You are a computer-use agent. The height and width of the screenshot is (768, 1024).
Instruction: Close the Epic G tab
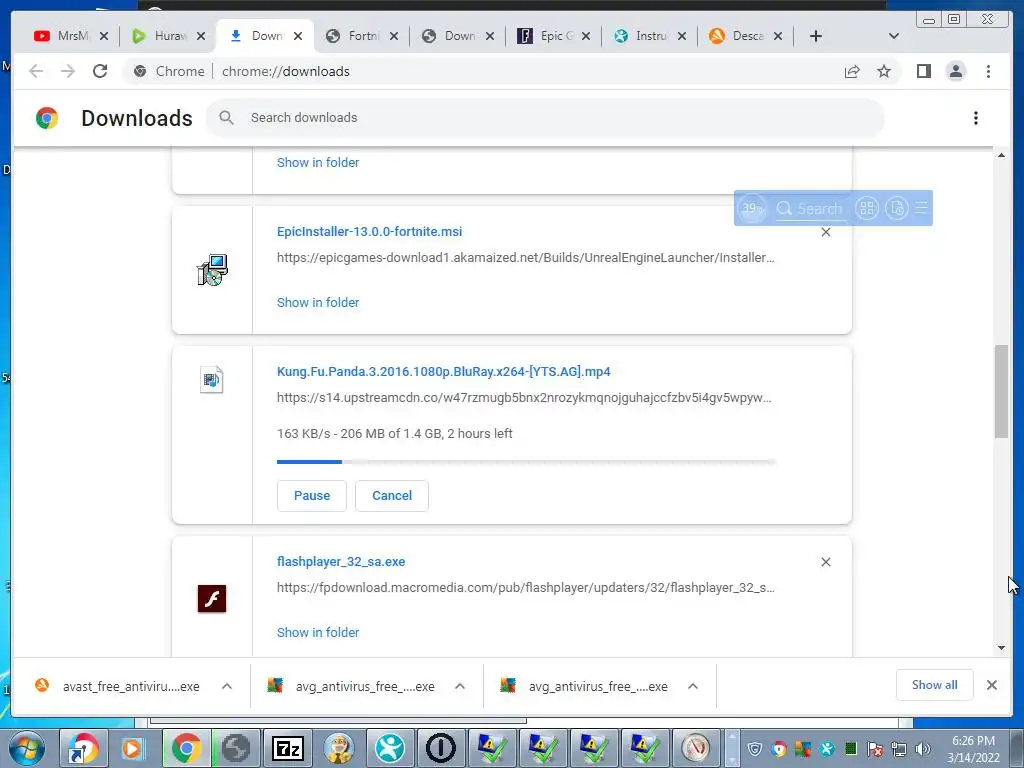(x=586, y=36)
